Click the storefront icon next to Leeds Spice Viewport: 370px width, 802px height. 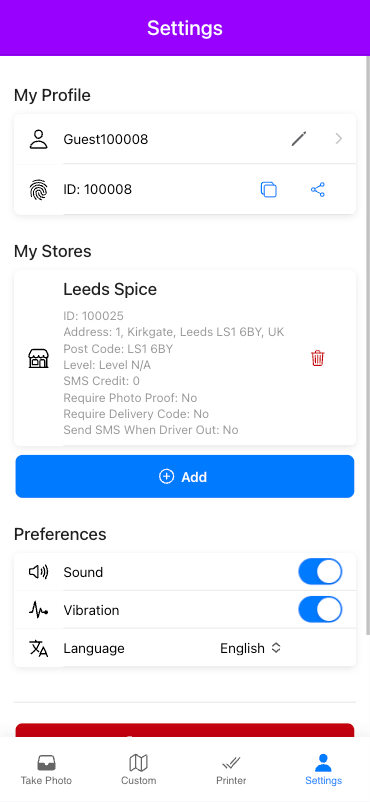tap(38, 359)
